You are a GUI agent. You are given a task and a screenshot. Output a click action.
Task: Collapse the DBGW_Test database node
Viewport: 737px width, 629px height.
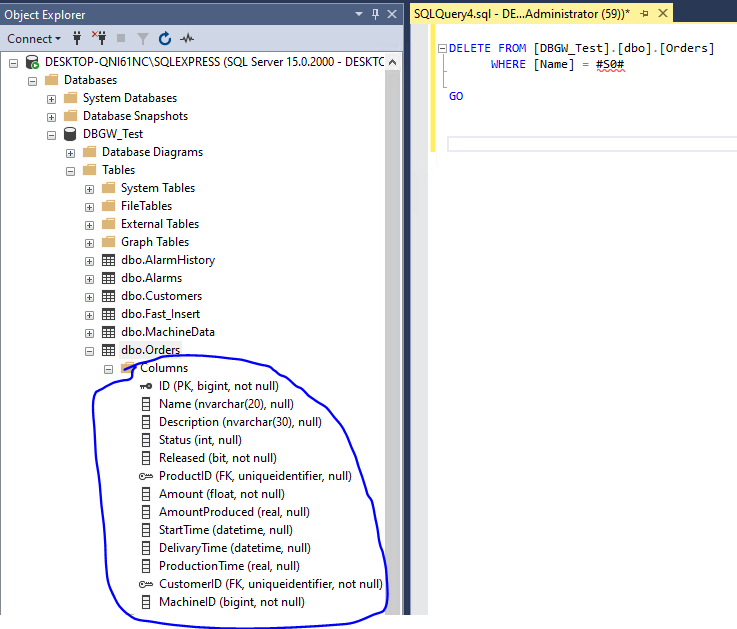click(51, 135)
